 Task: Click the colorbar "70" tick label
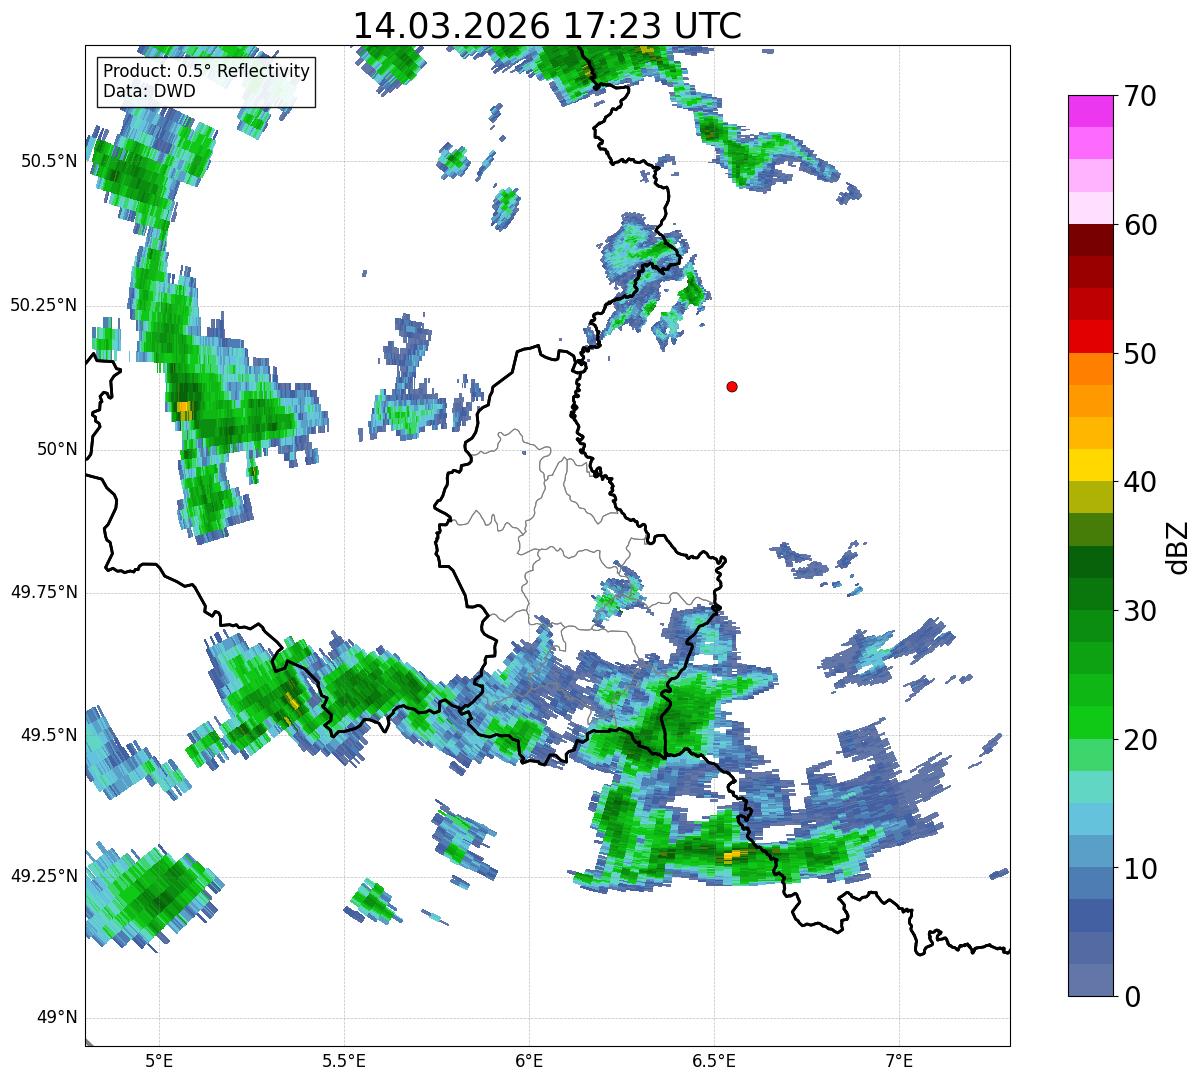click(1140, 96)
